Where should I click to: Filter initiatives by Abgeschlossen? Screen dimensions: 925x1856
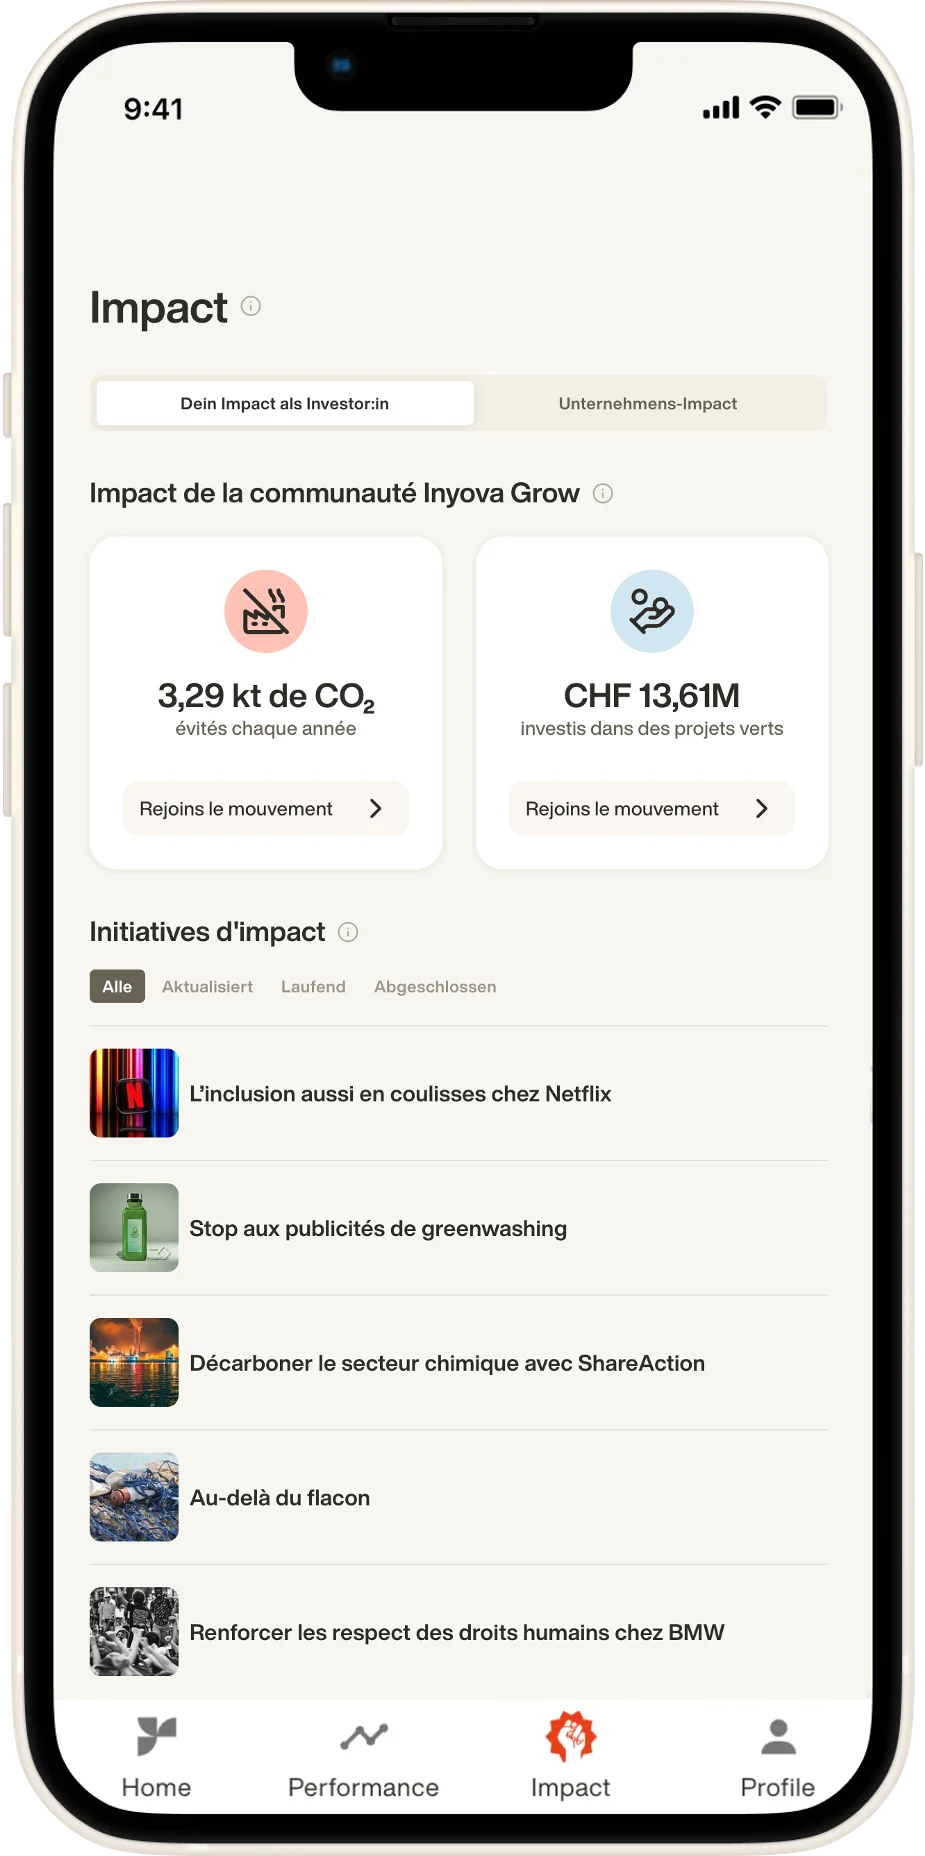435,986
